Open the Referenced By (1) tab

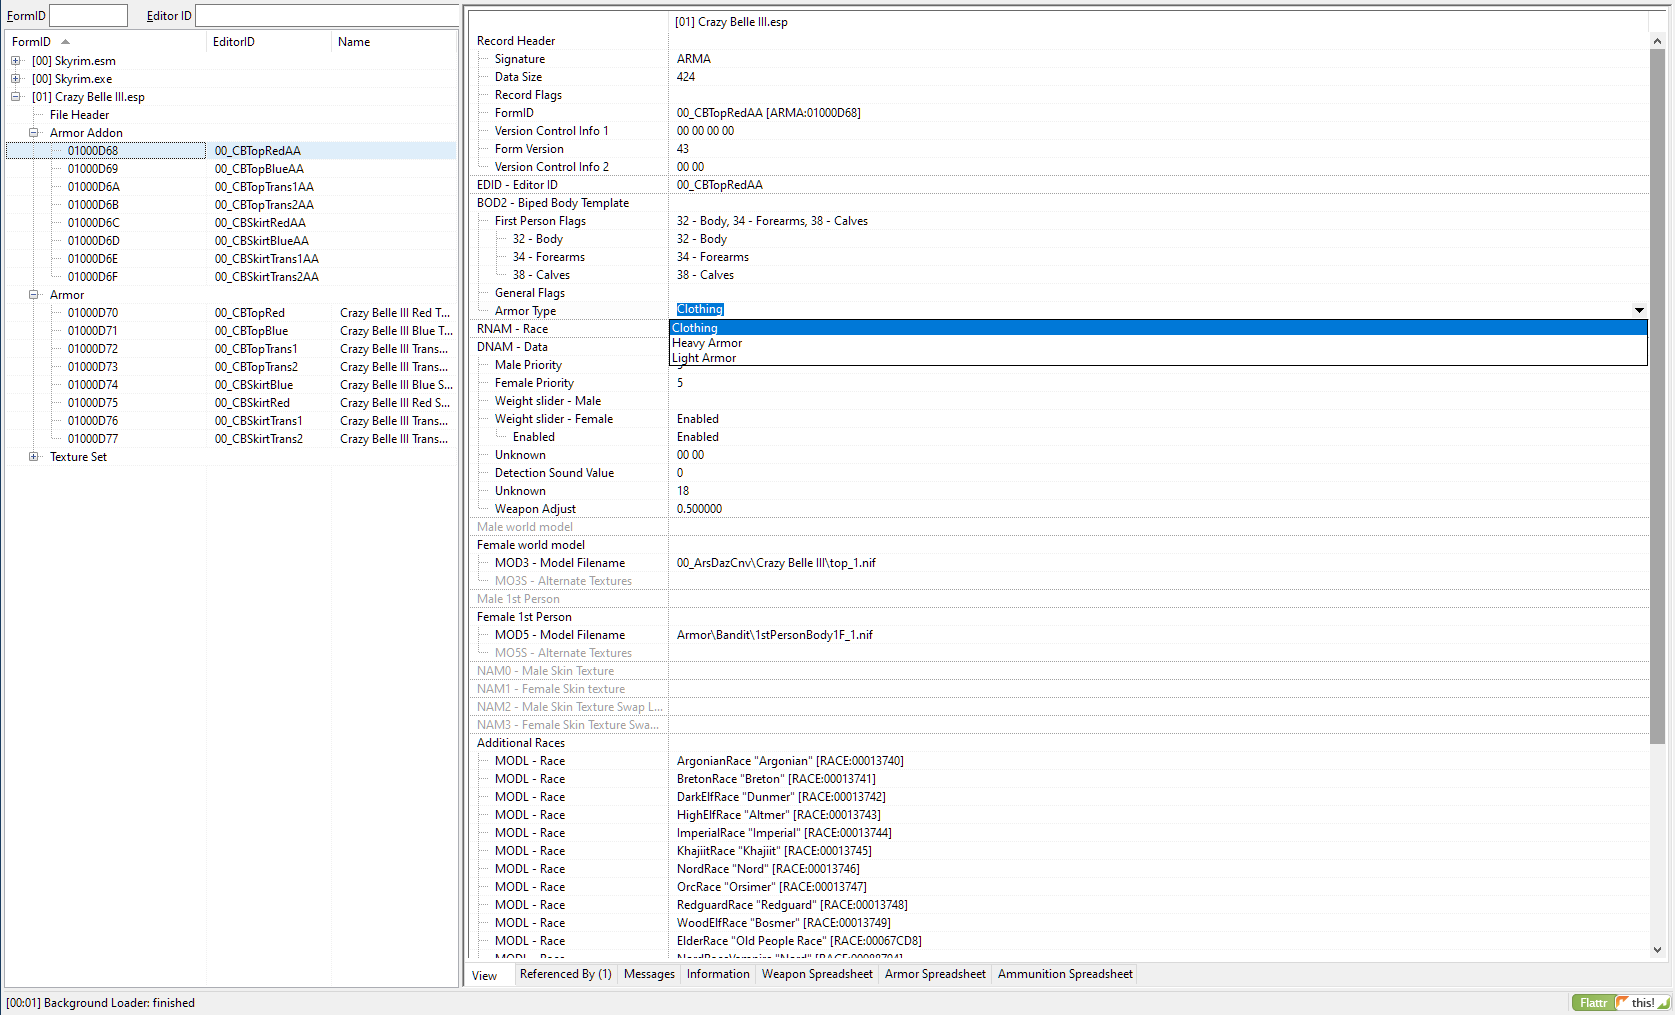tap(566, 974)
